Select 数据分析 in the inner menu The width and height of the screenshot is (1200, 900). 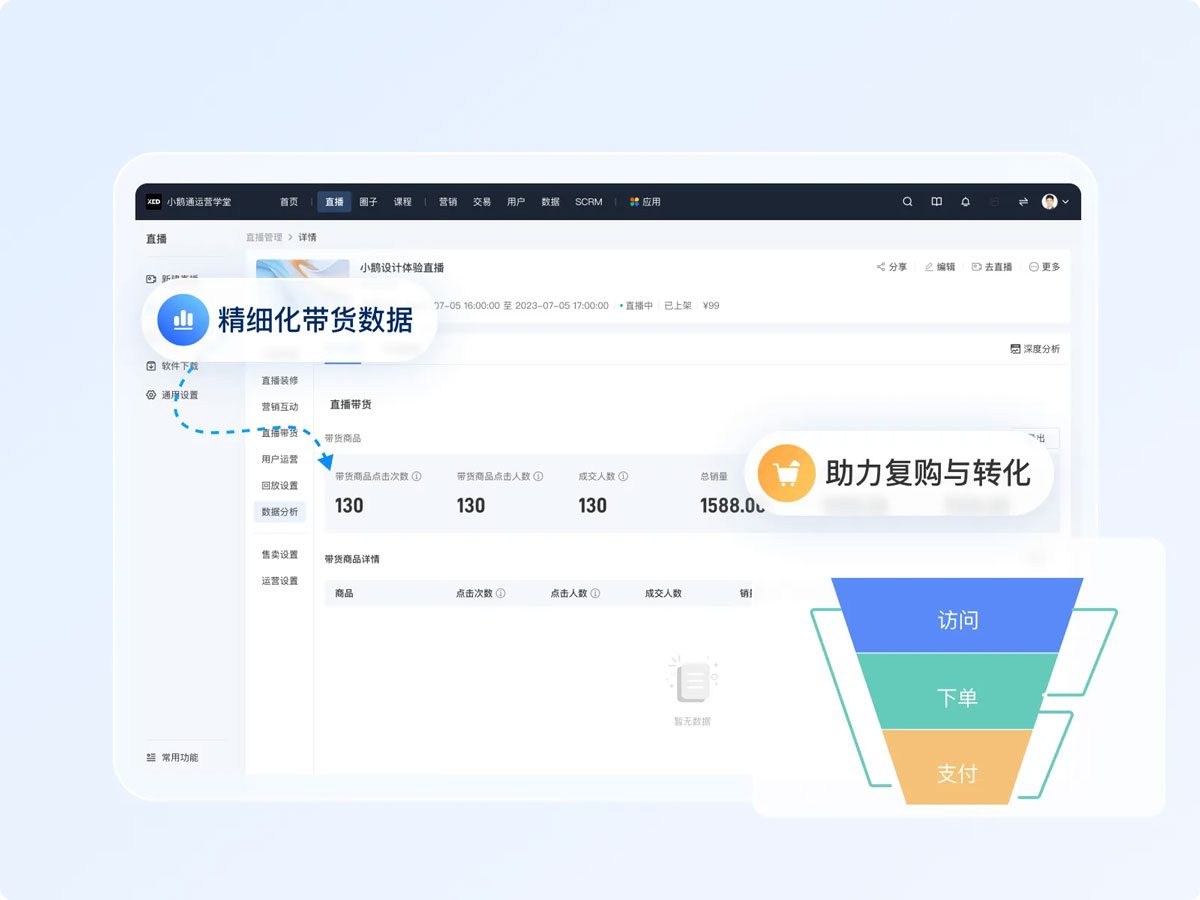click(280, 511)
